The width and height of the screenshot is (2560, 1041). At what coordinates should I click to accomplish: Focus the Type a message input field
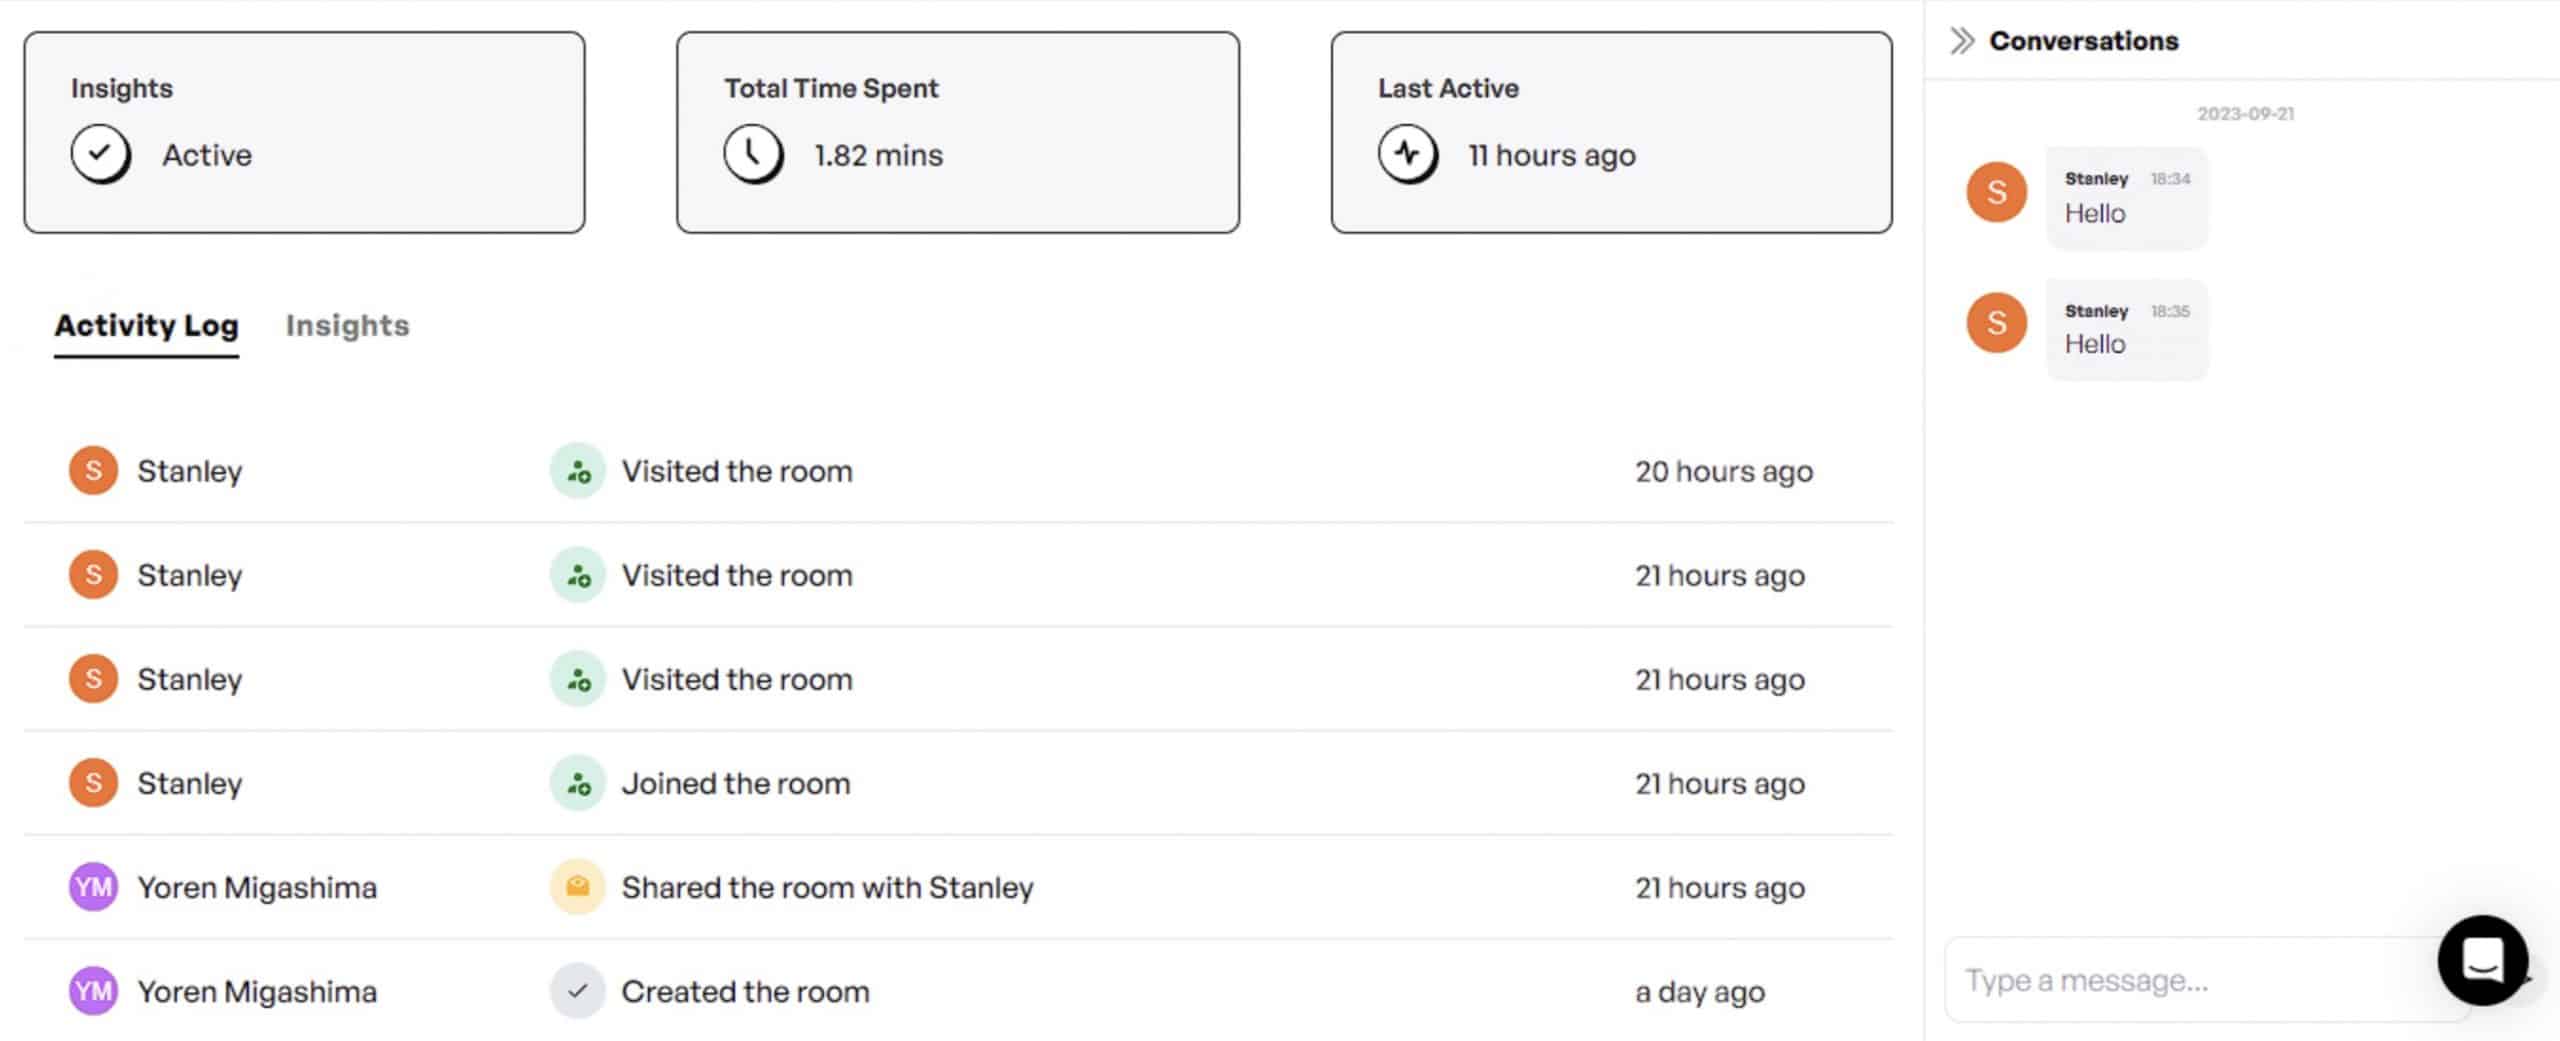2195,980
